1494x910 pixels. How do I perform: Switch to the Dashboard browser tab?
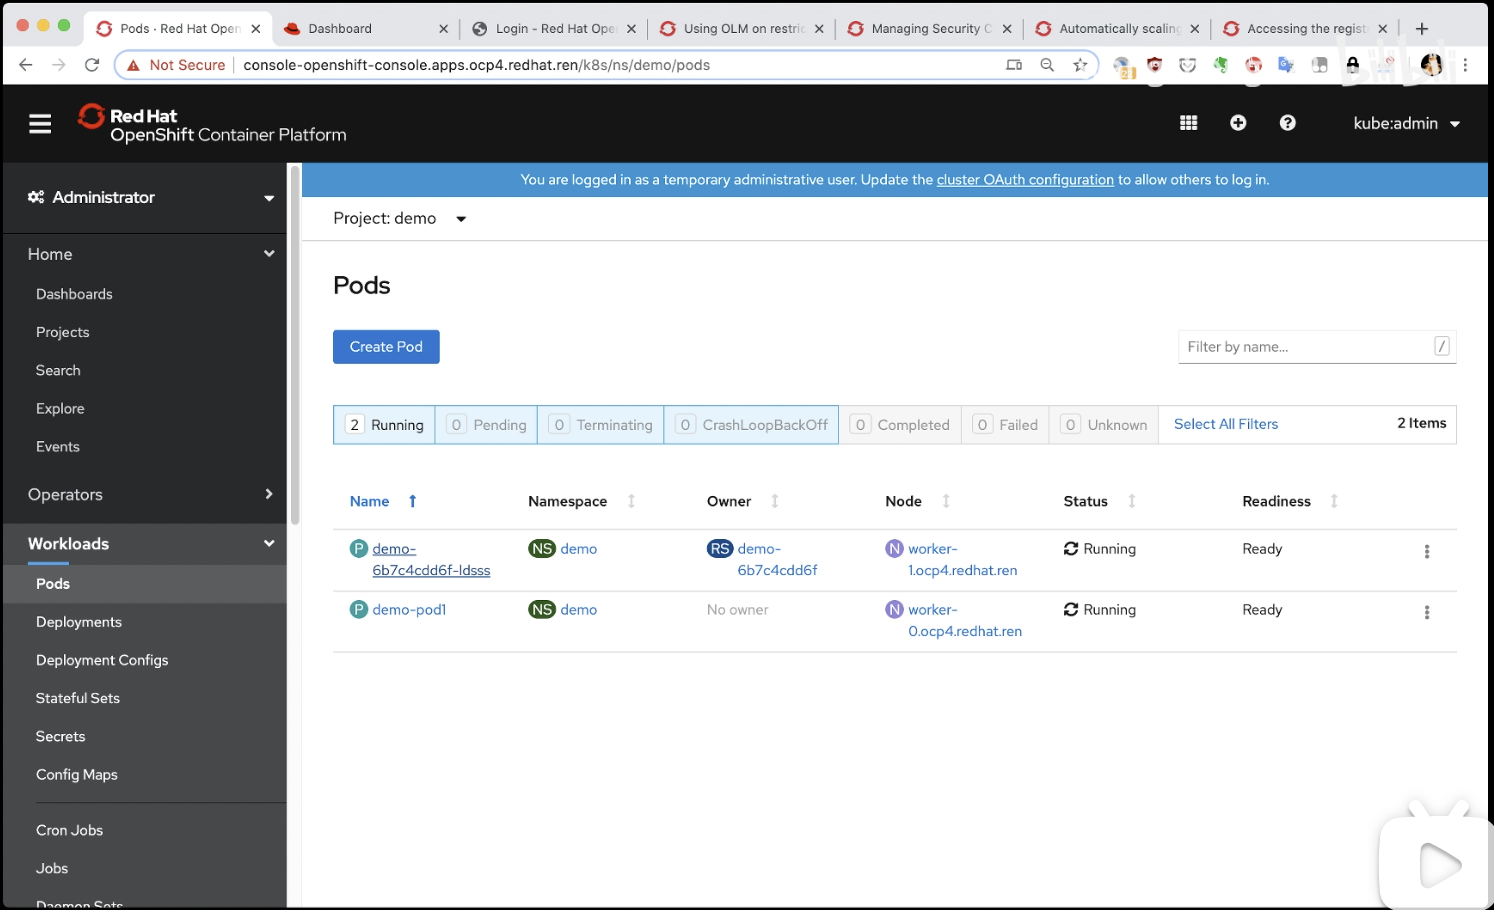pos(360,29)
